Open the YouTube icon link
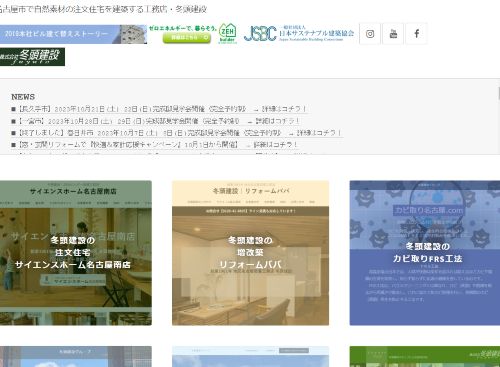Image resolution: width=500 pixels, height=367 pixels. point(393,34)
